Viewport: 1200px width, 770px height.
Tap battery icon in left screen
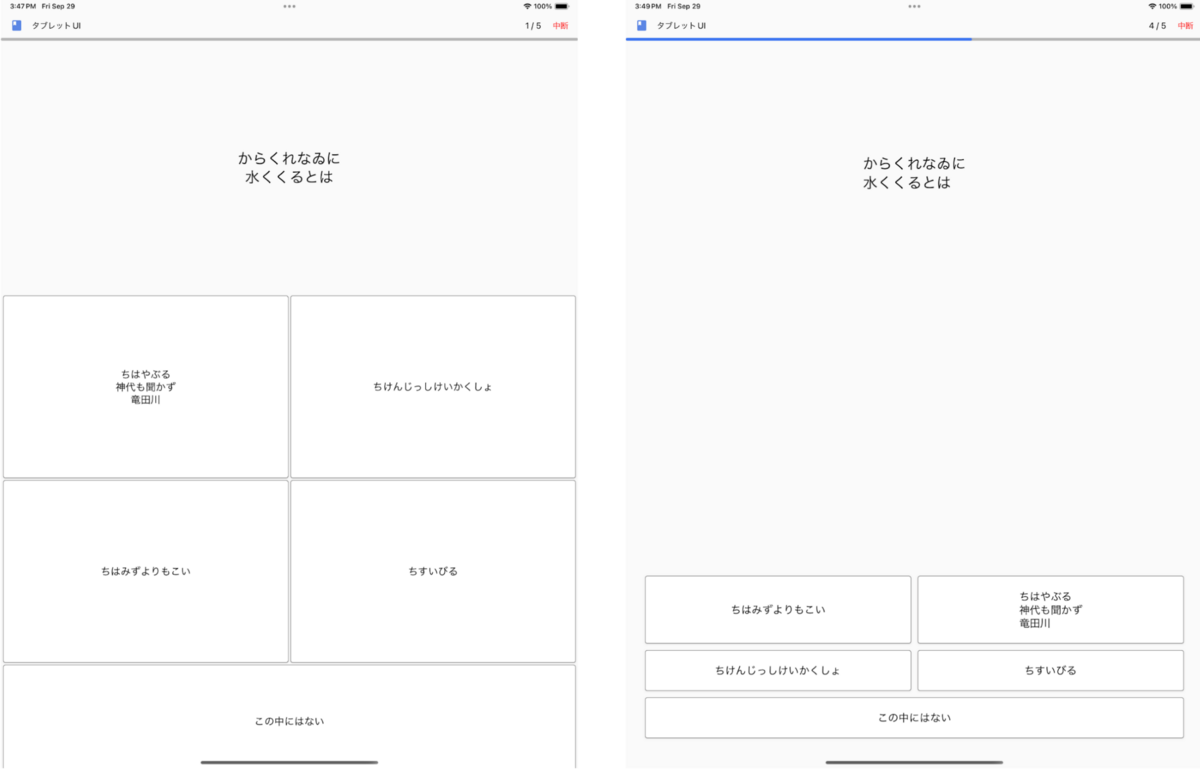(562, 6)
